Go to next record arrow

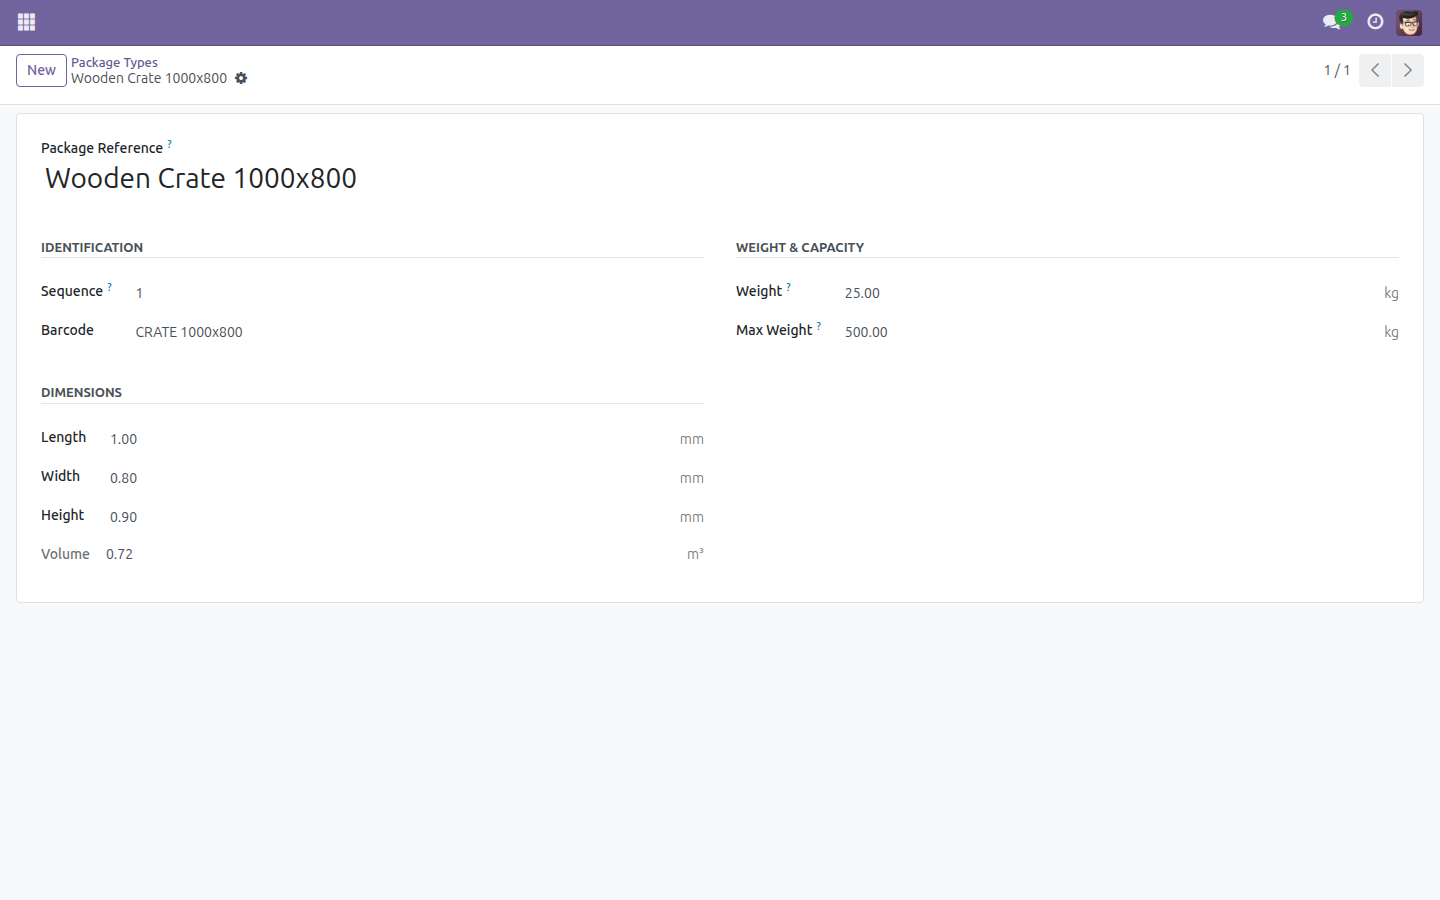point(1407,70)
